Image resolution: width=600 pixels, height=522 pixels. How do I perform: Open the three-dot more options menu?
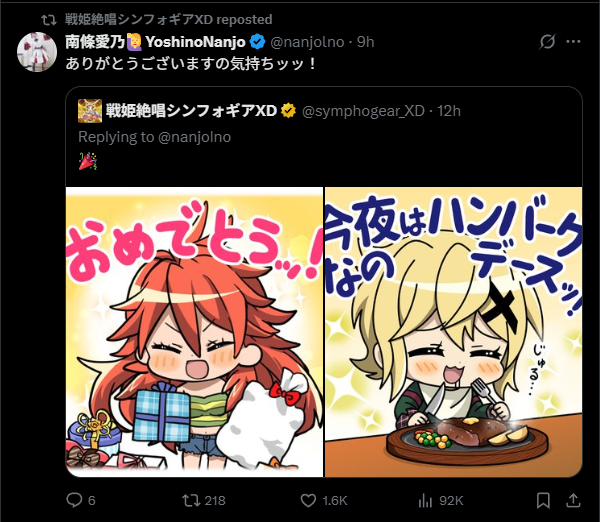(573, 41)
